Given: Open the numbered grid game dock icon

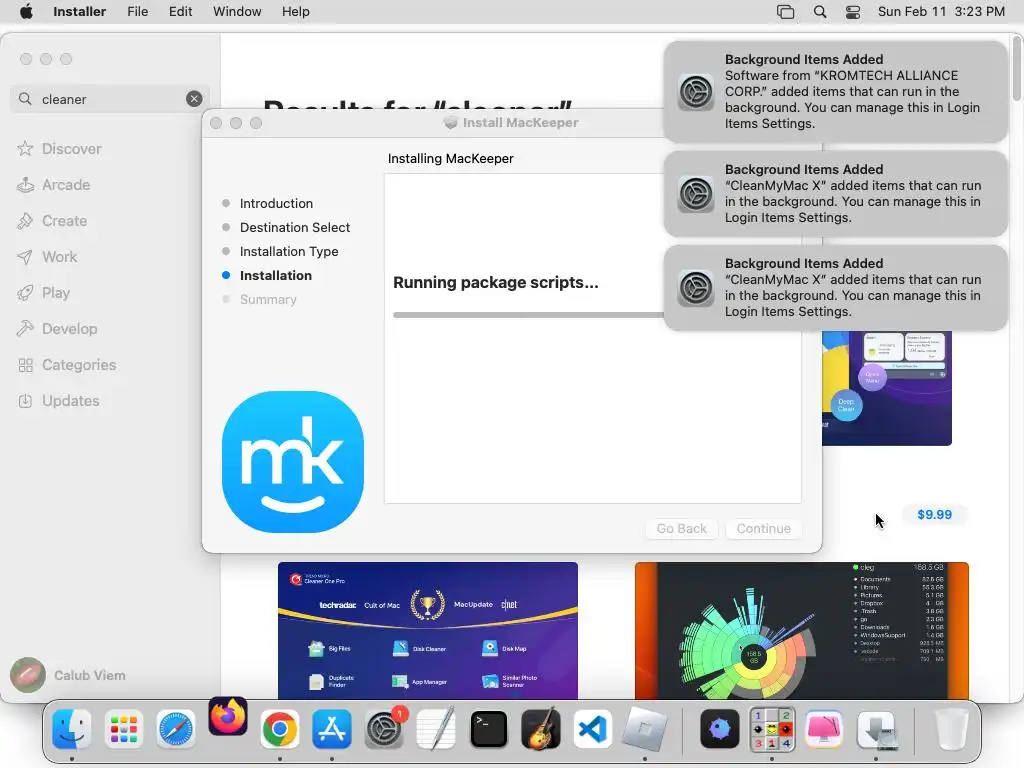Looking at the screenshot, I should pos(772,729).
